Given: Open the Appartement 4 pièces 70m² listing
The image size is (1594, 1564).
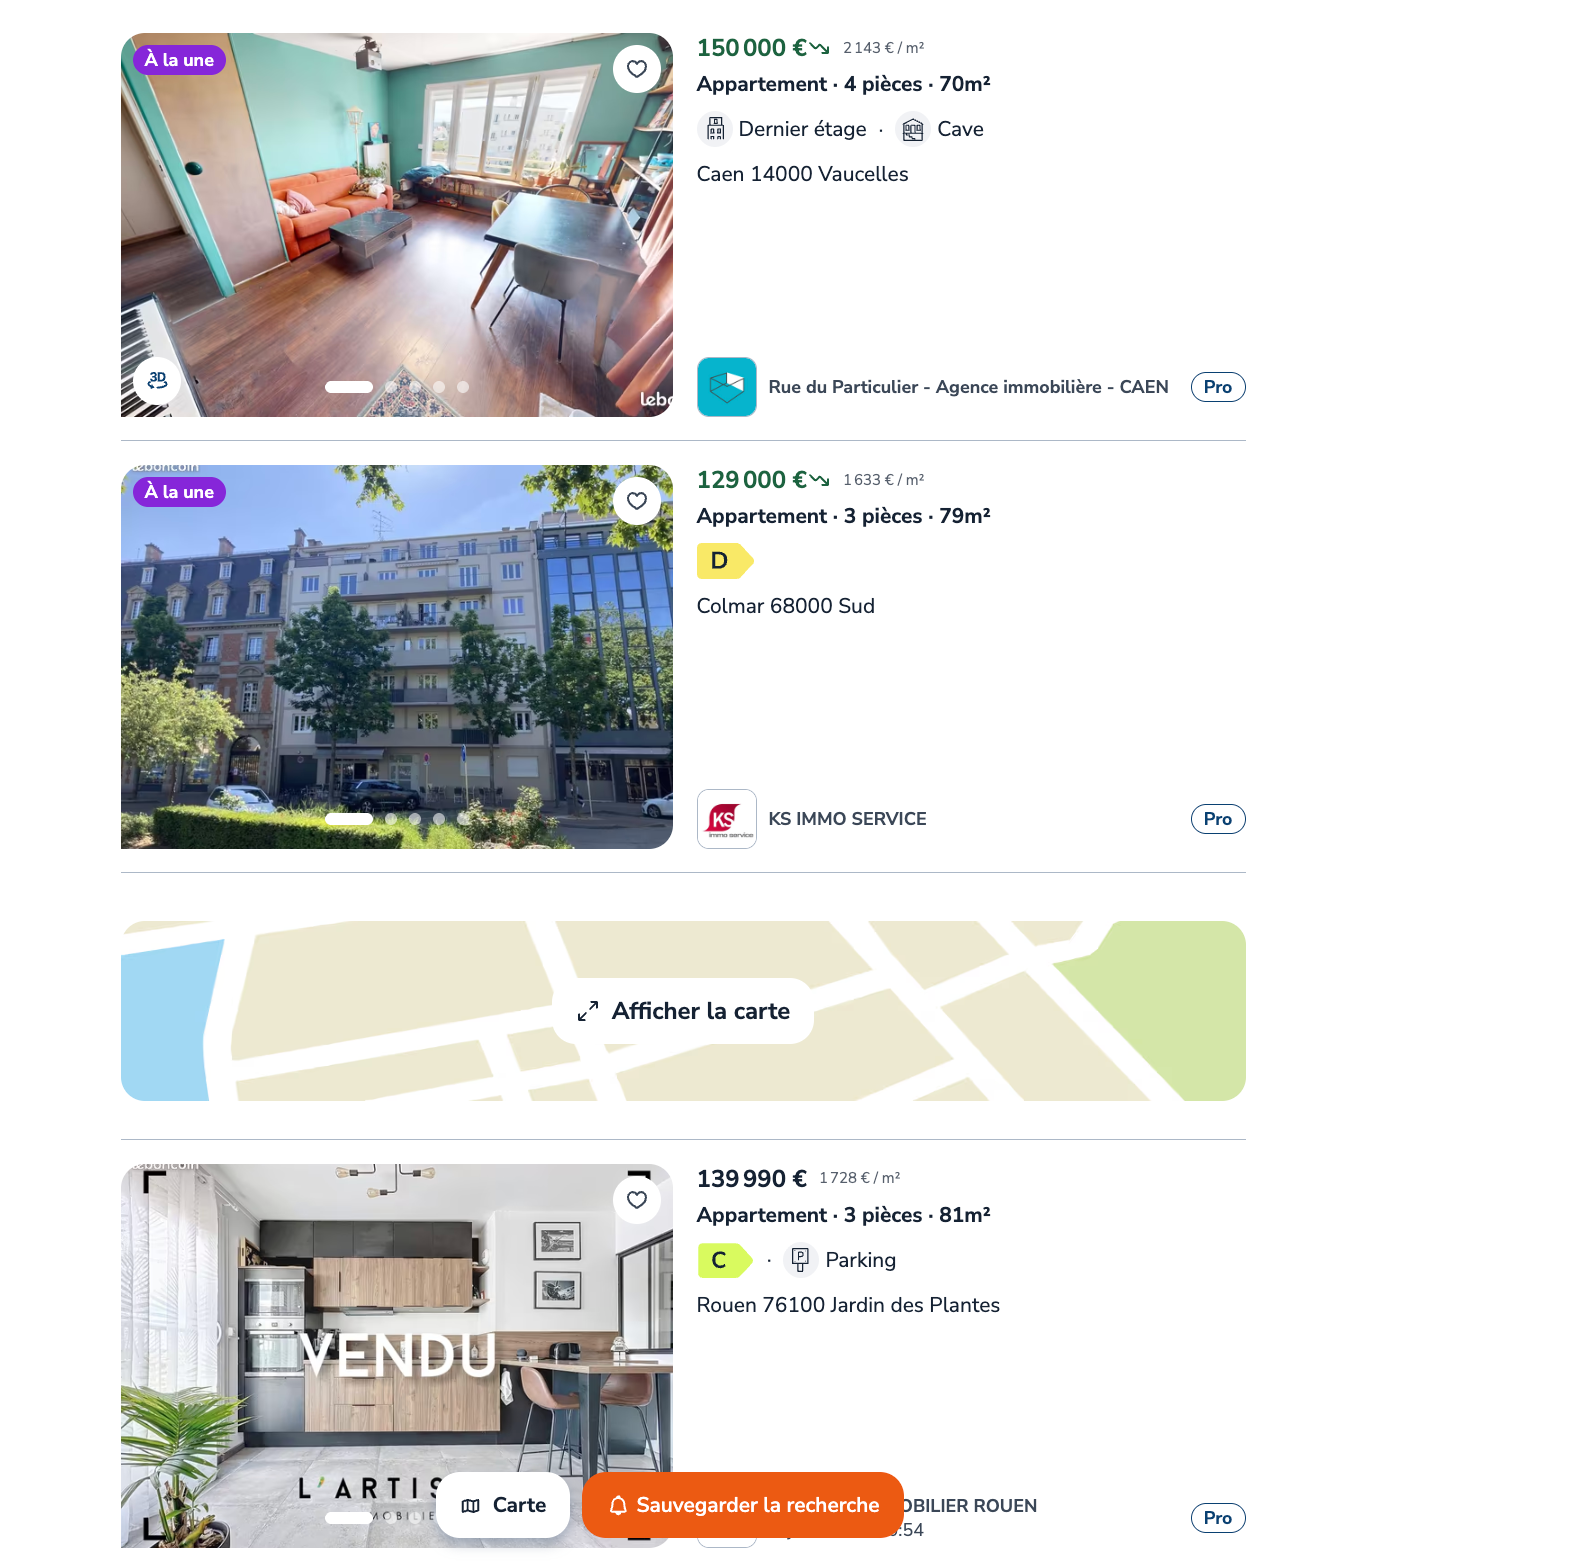Looking at the screenshot, I should (844, 84).
